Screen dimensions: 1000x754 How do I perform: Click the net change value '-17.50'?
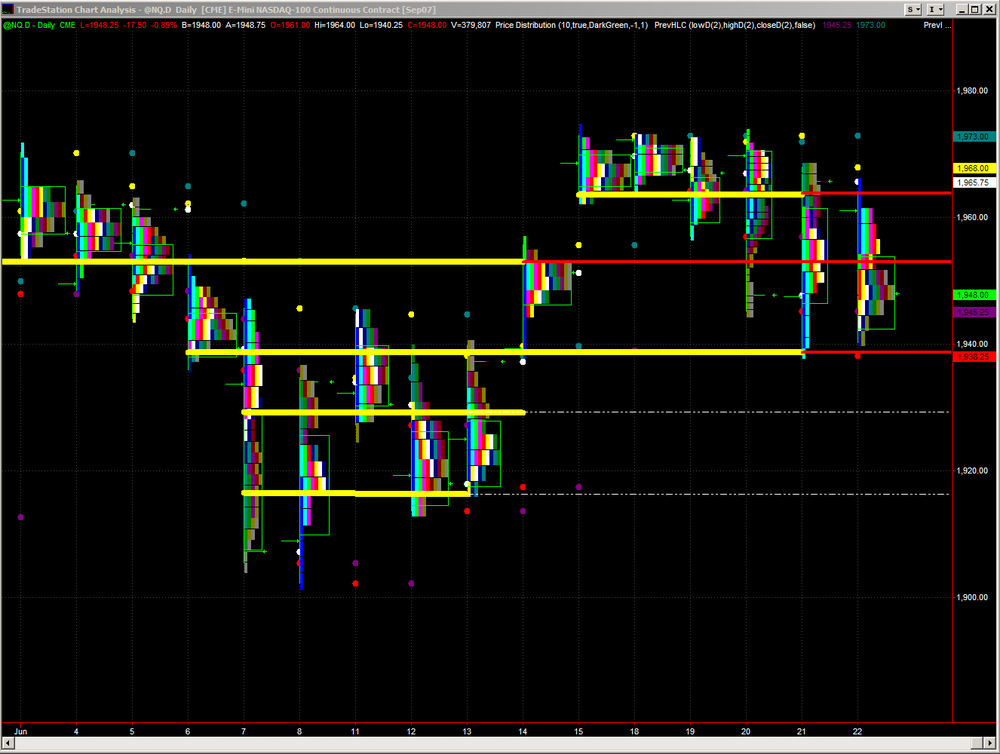tap(135, 26)
